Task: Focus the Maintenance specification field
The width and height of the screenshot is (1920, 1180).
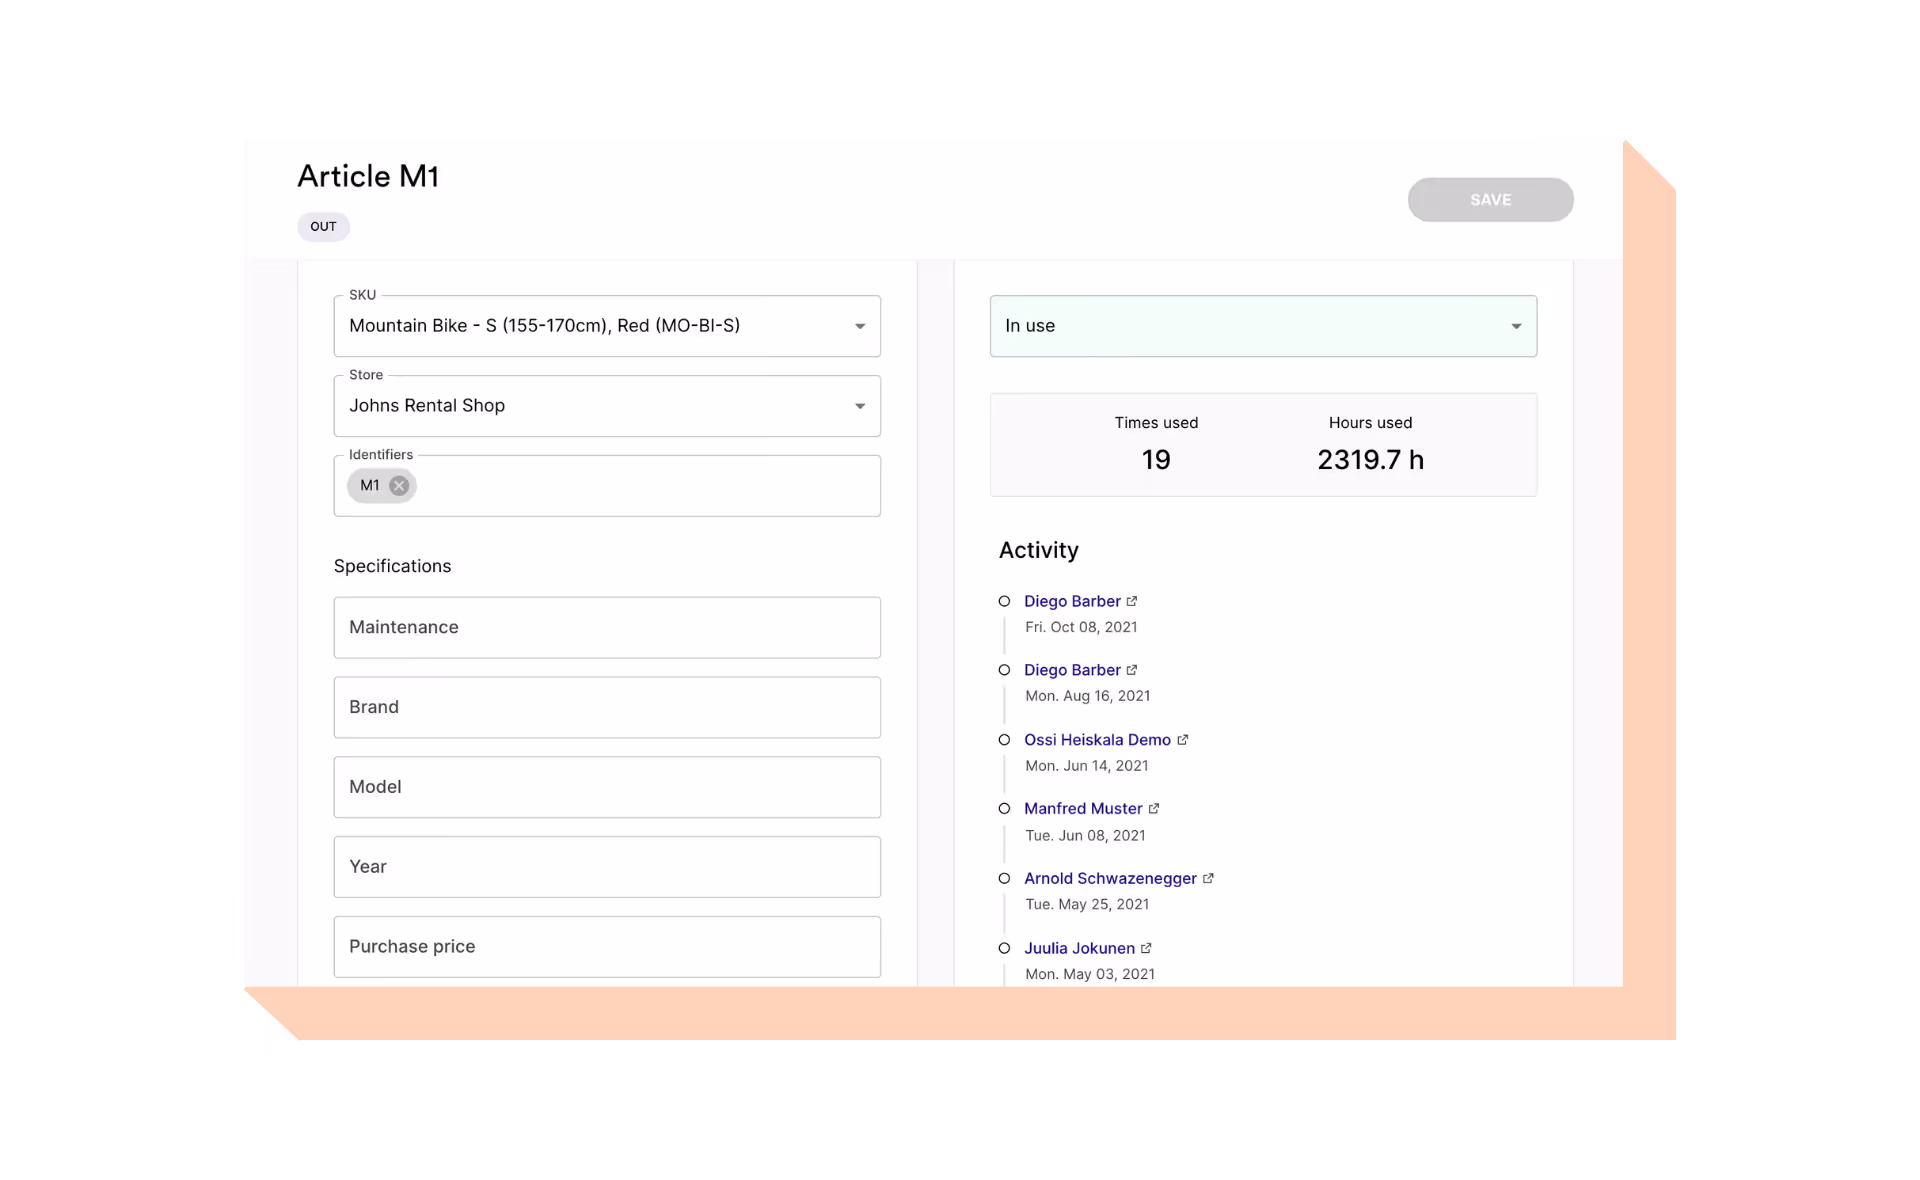Action: pos(606,628)
